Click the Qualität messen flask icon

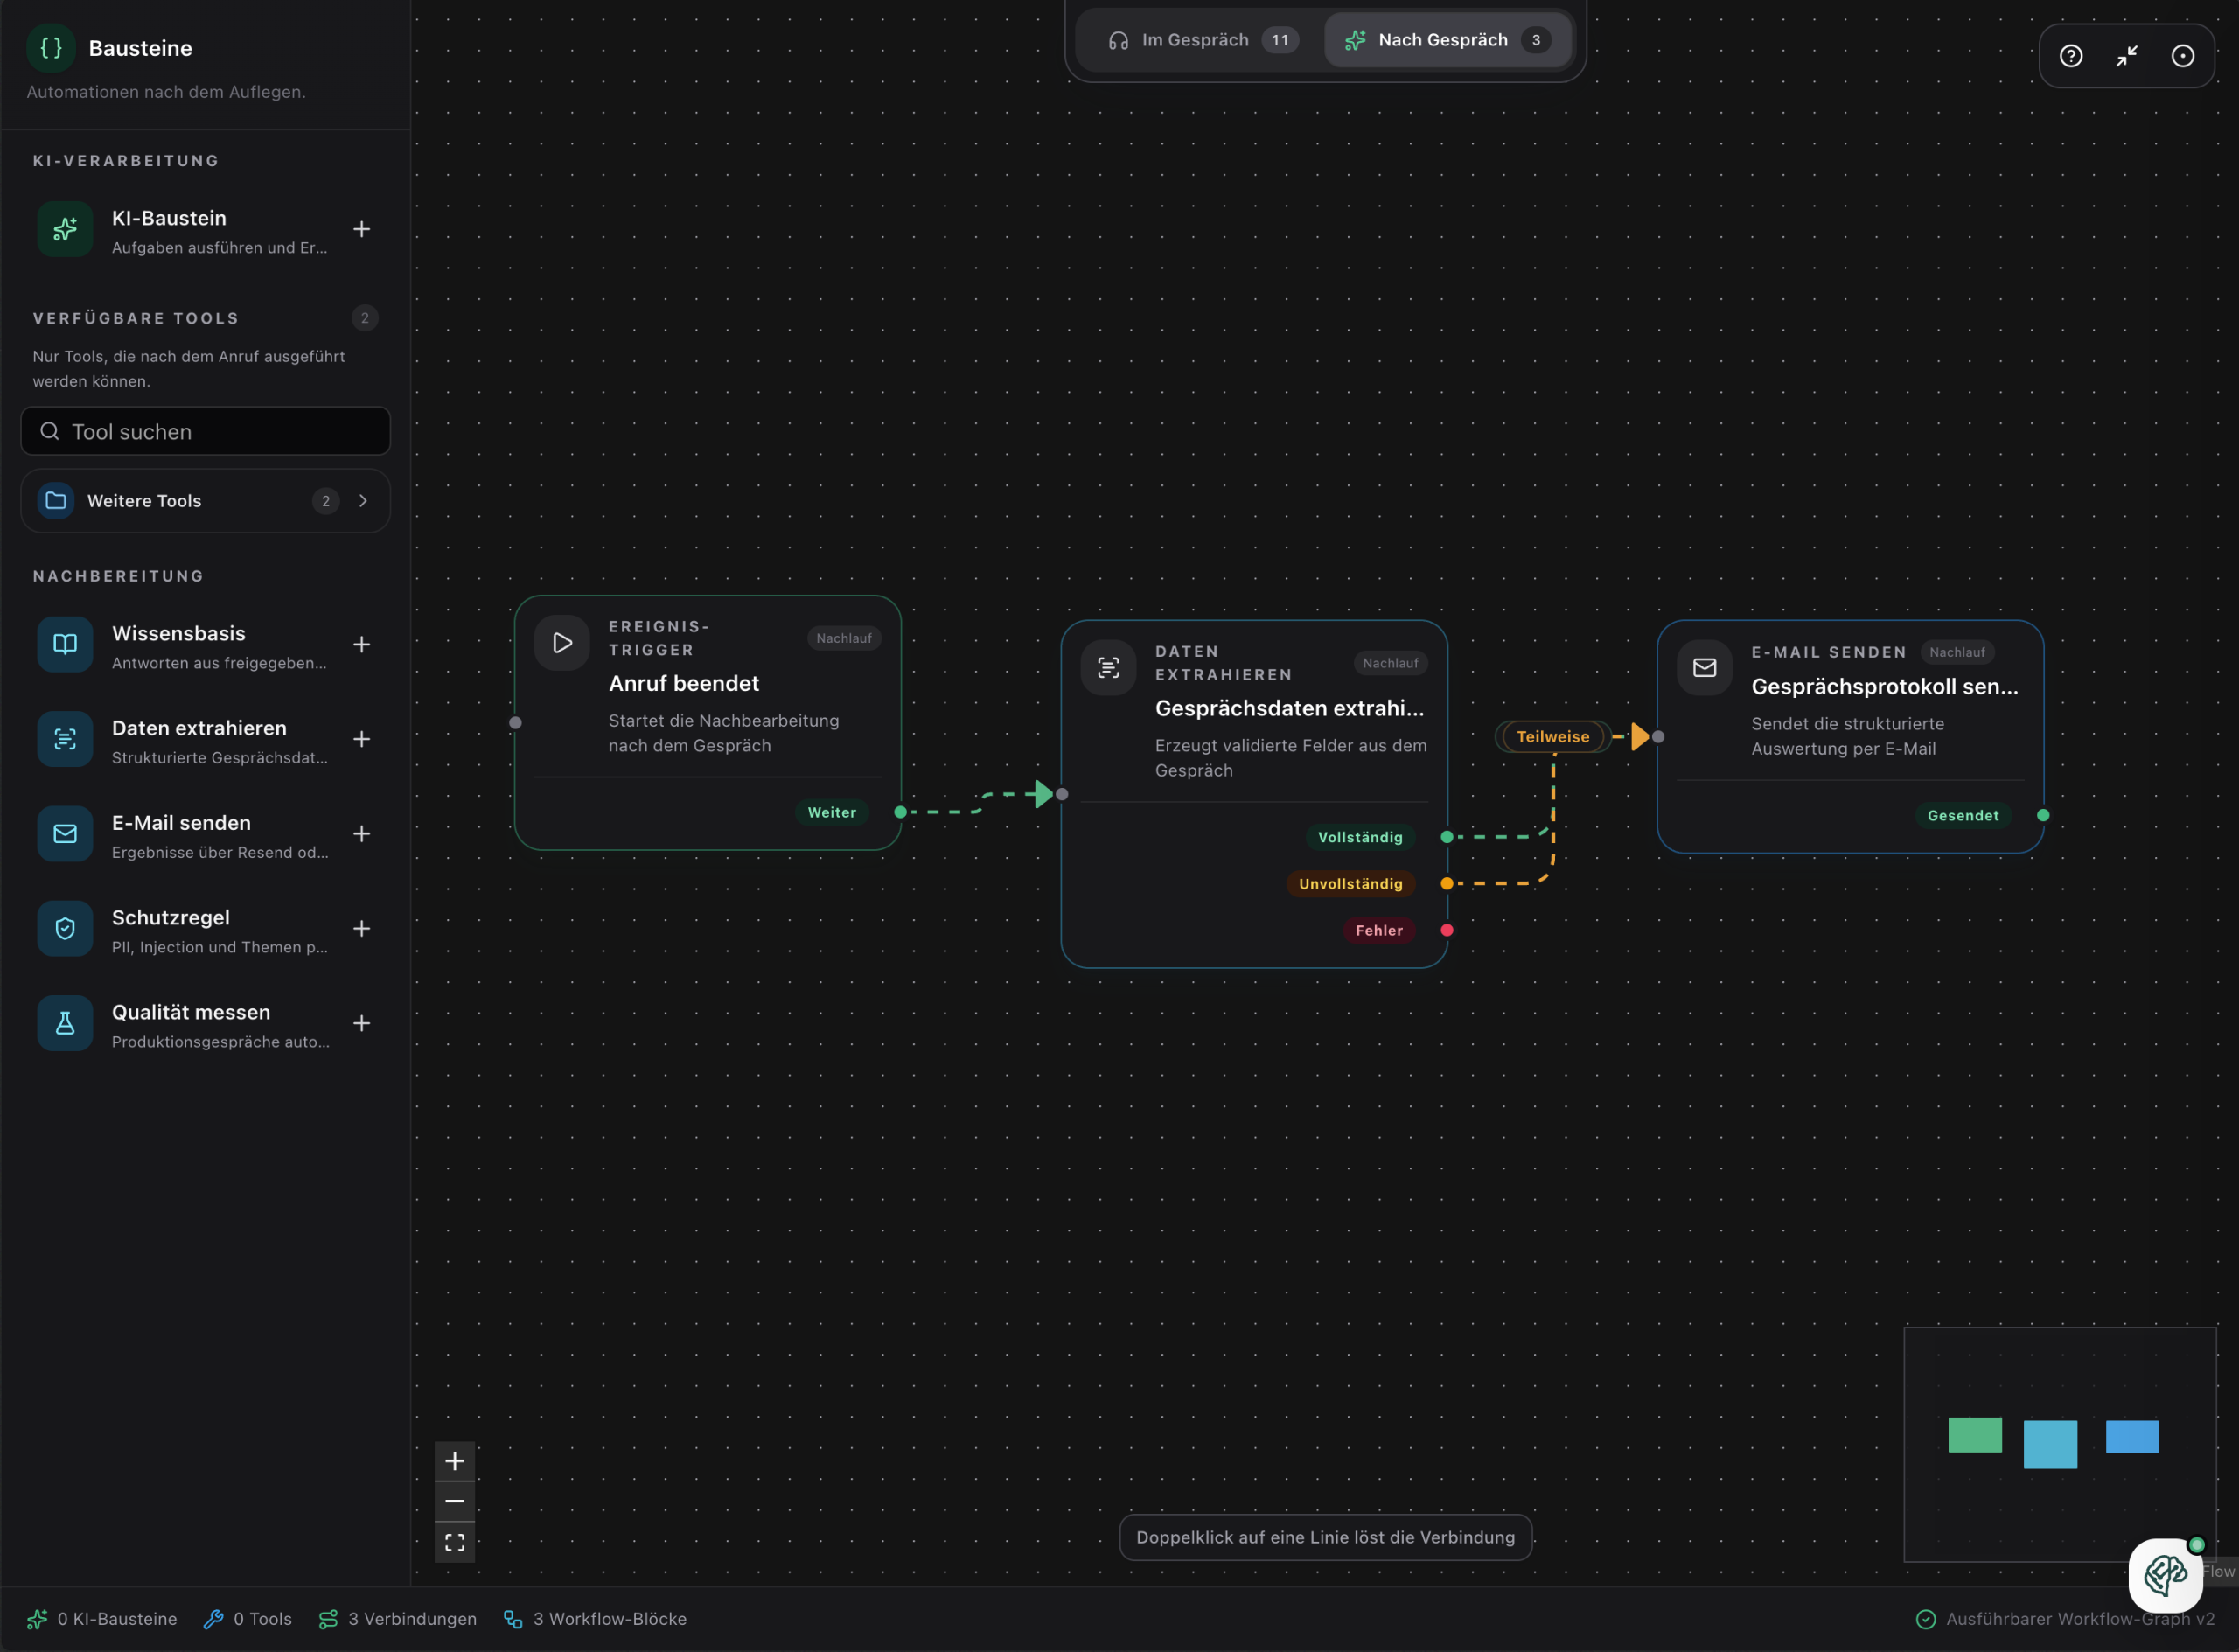coord(65,1023)
